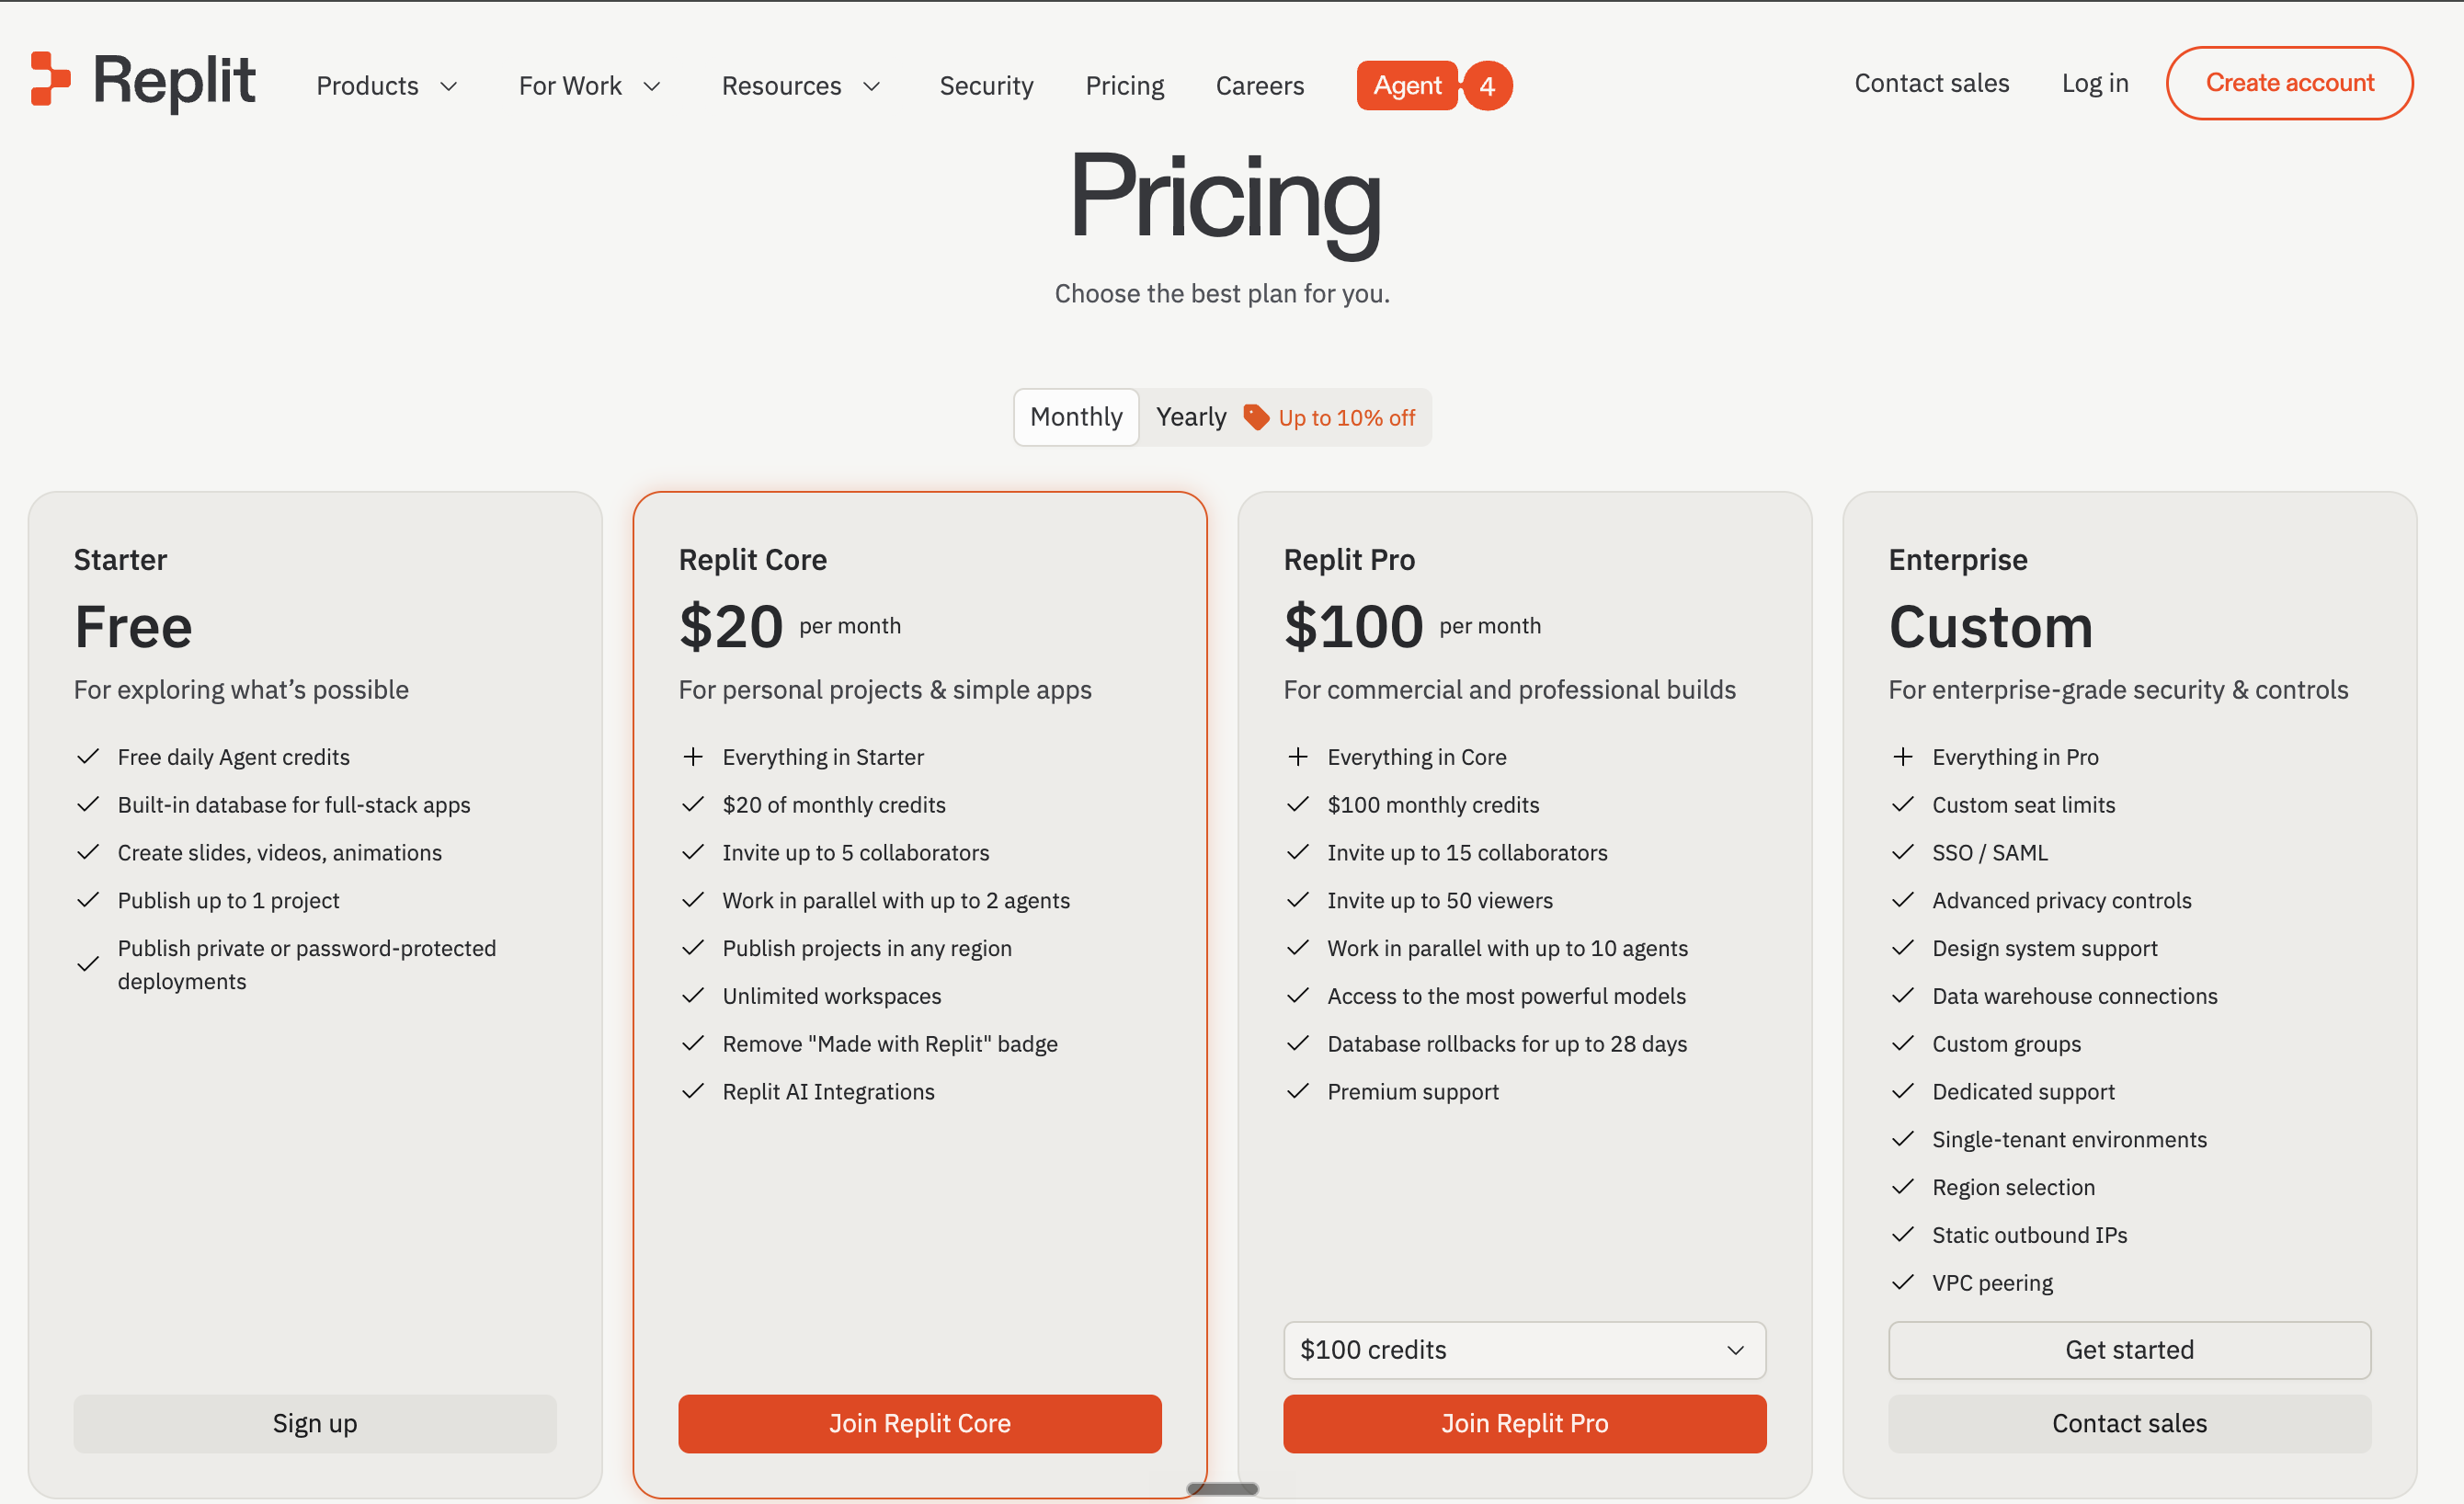Switch billing to Yearly

(1191, 417)
